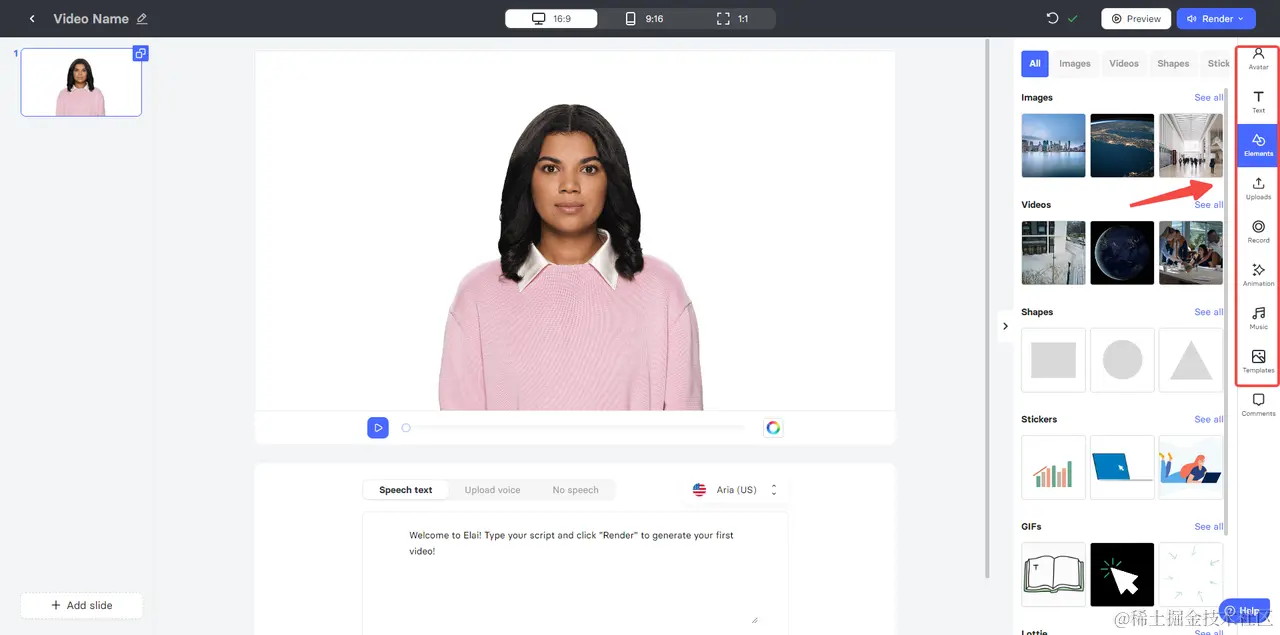Select slide 1 thumbnail
Screen dimensions: 1280x635
pos(81,82)
